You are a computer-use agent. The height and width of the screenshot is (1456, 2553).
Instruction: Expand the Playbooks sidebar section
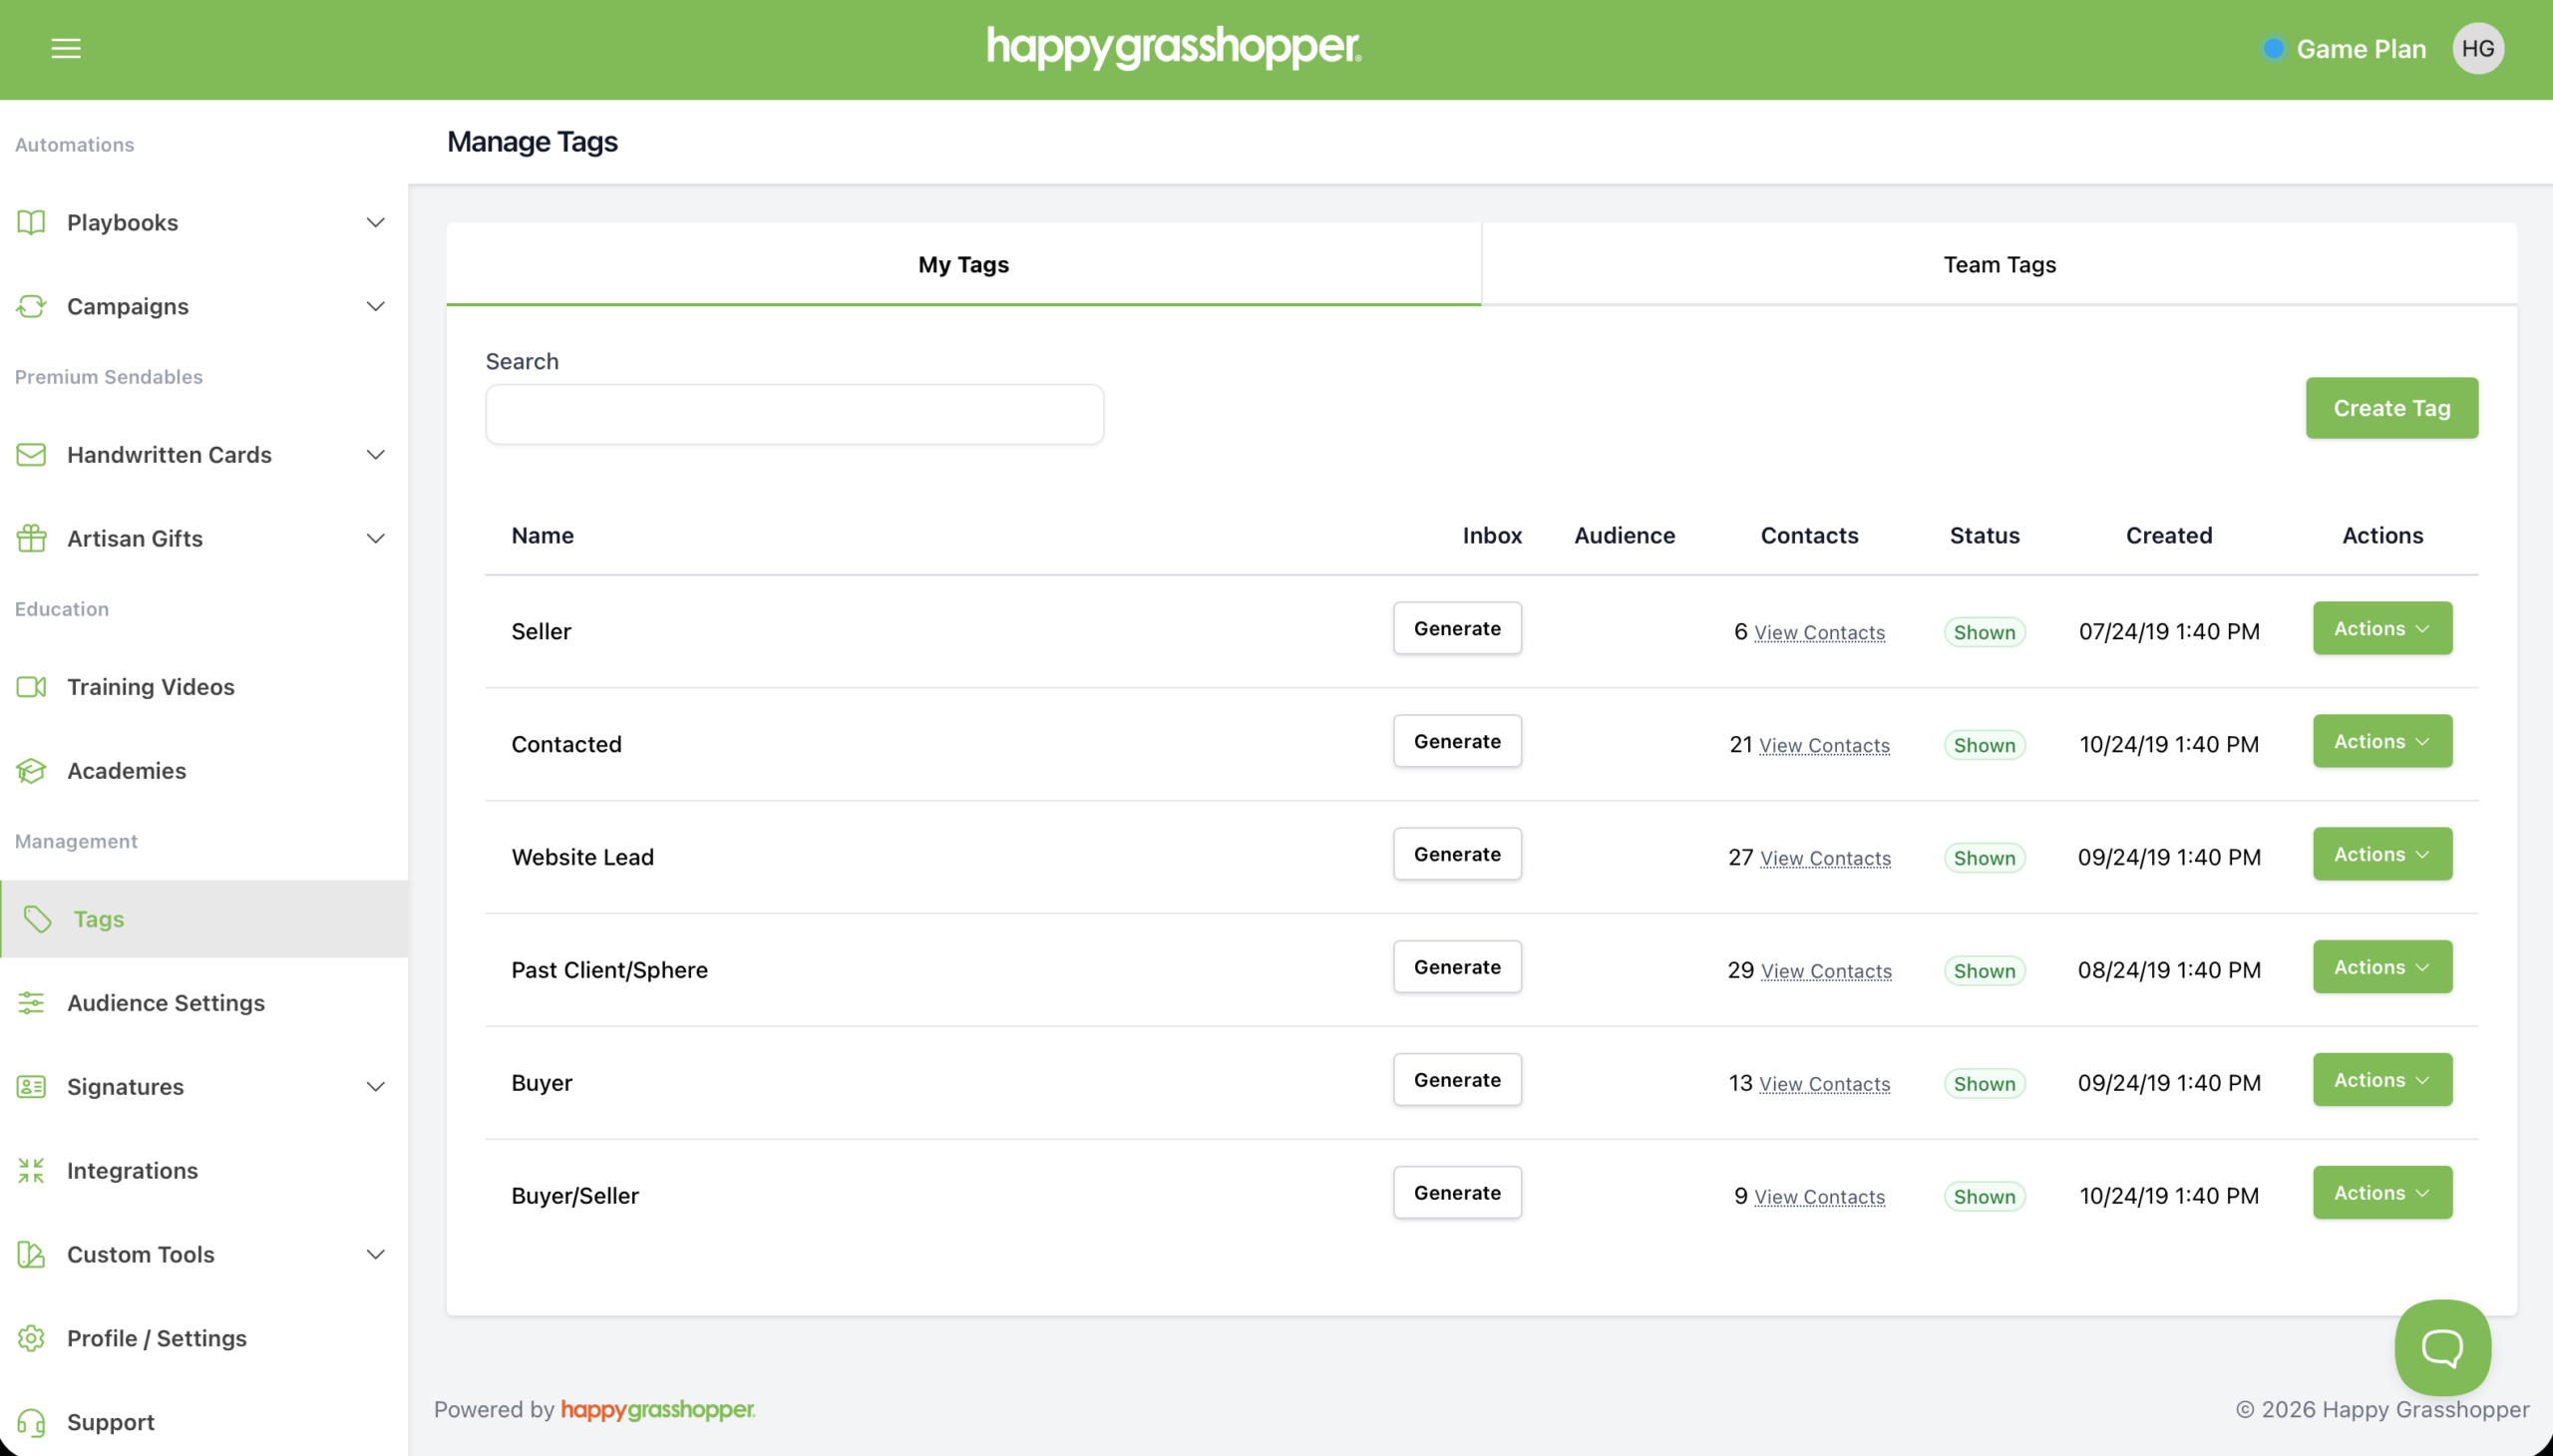(x=375, y=222)
